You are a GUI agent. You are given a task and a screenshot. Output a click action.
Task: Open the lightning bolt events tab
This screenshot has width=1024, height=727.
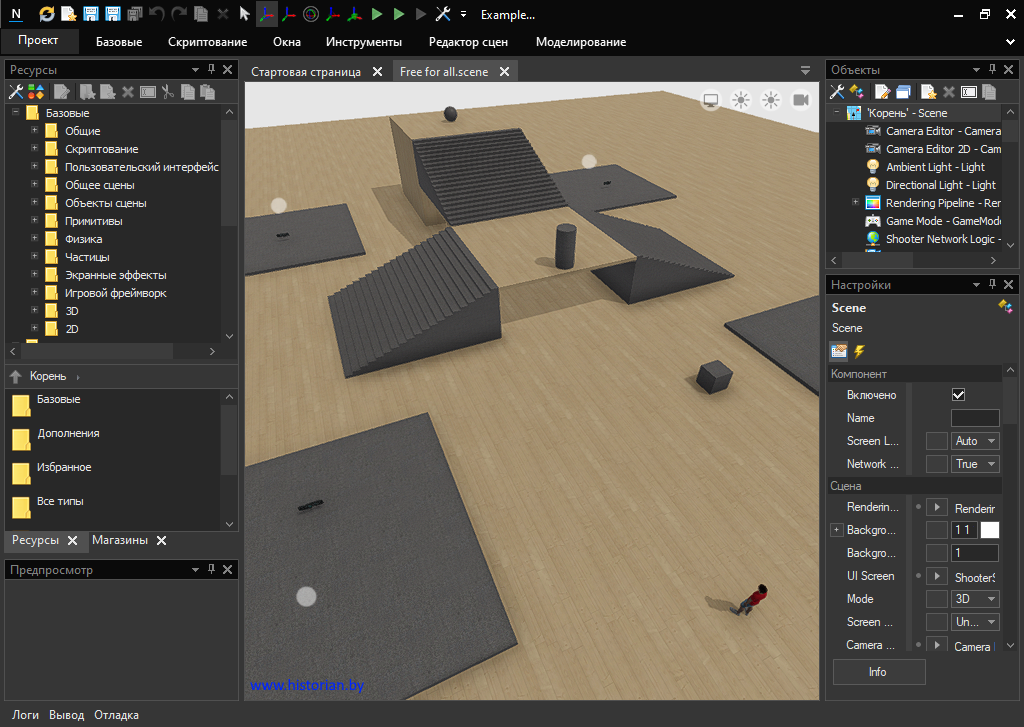[858, 351]
